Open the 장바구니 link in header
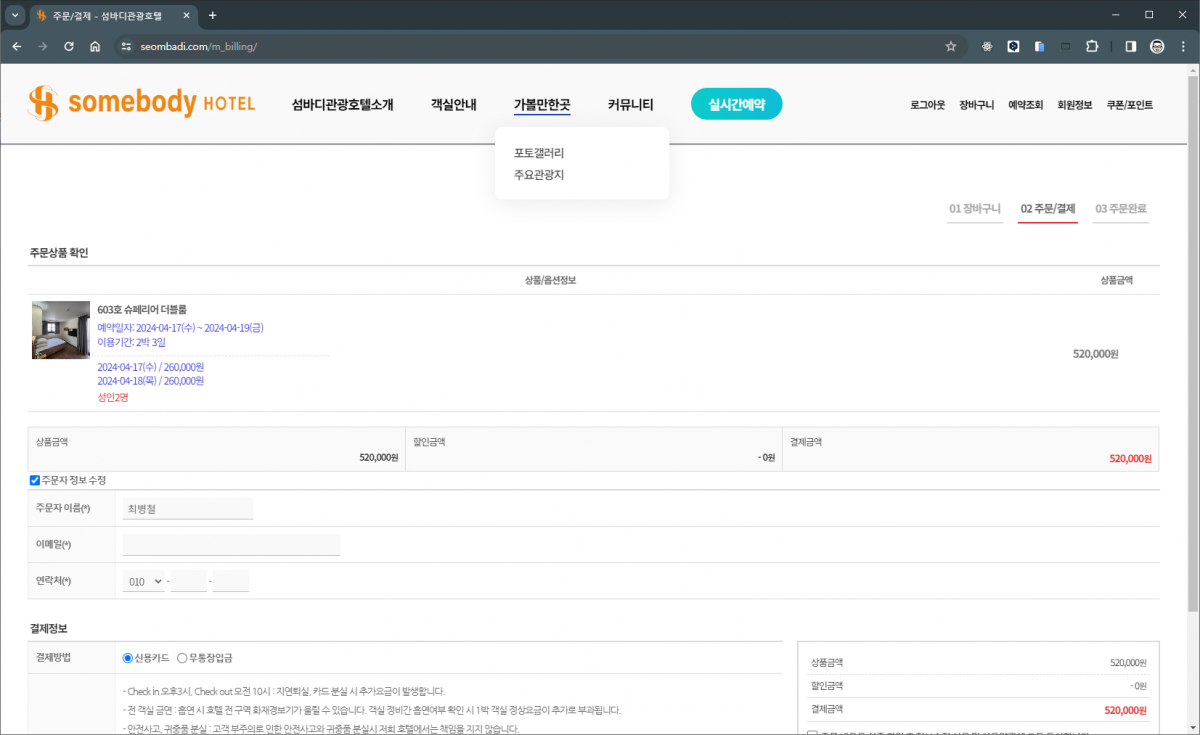The width and height of the screenshot is (1200, 735). [x=976, y=105]
